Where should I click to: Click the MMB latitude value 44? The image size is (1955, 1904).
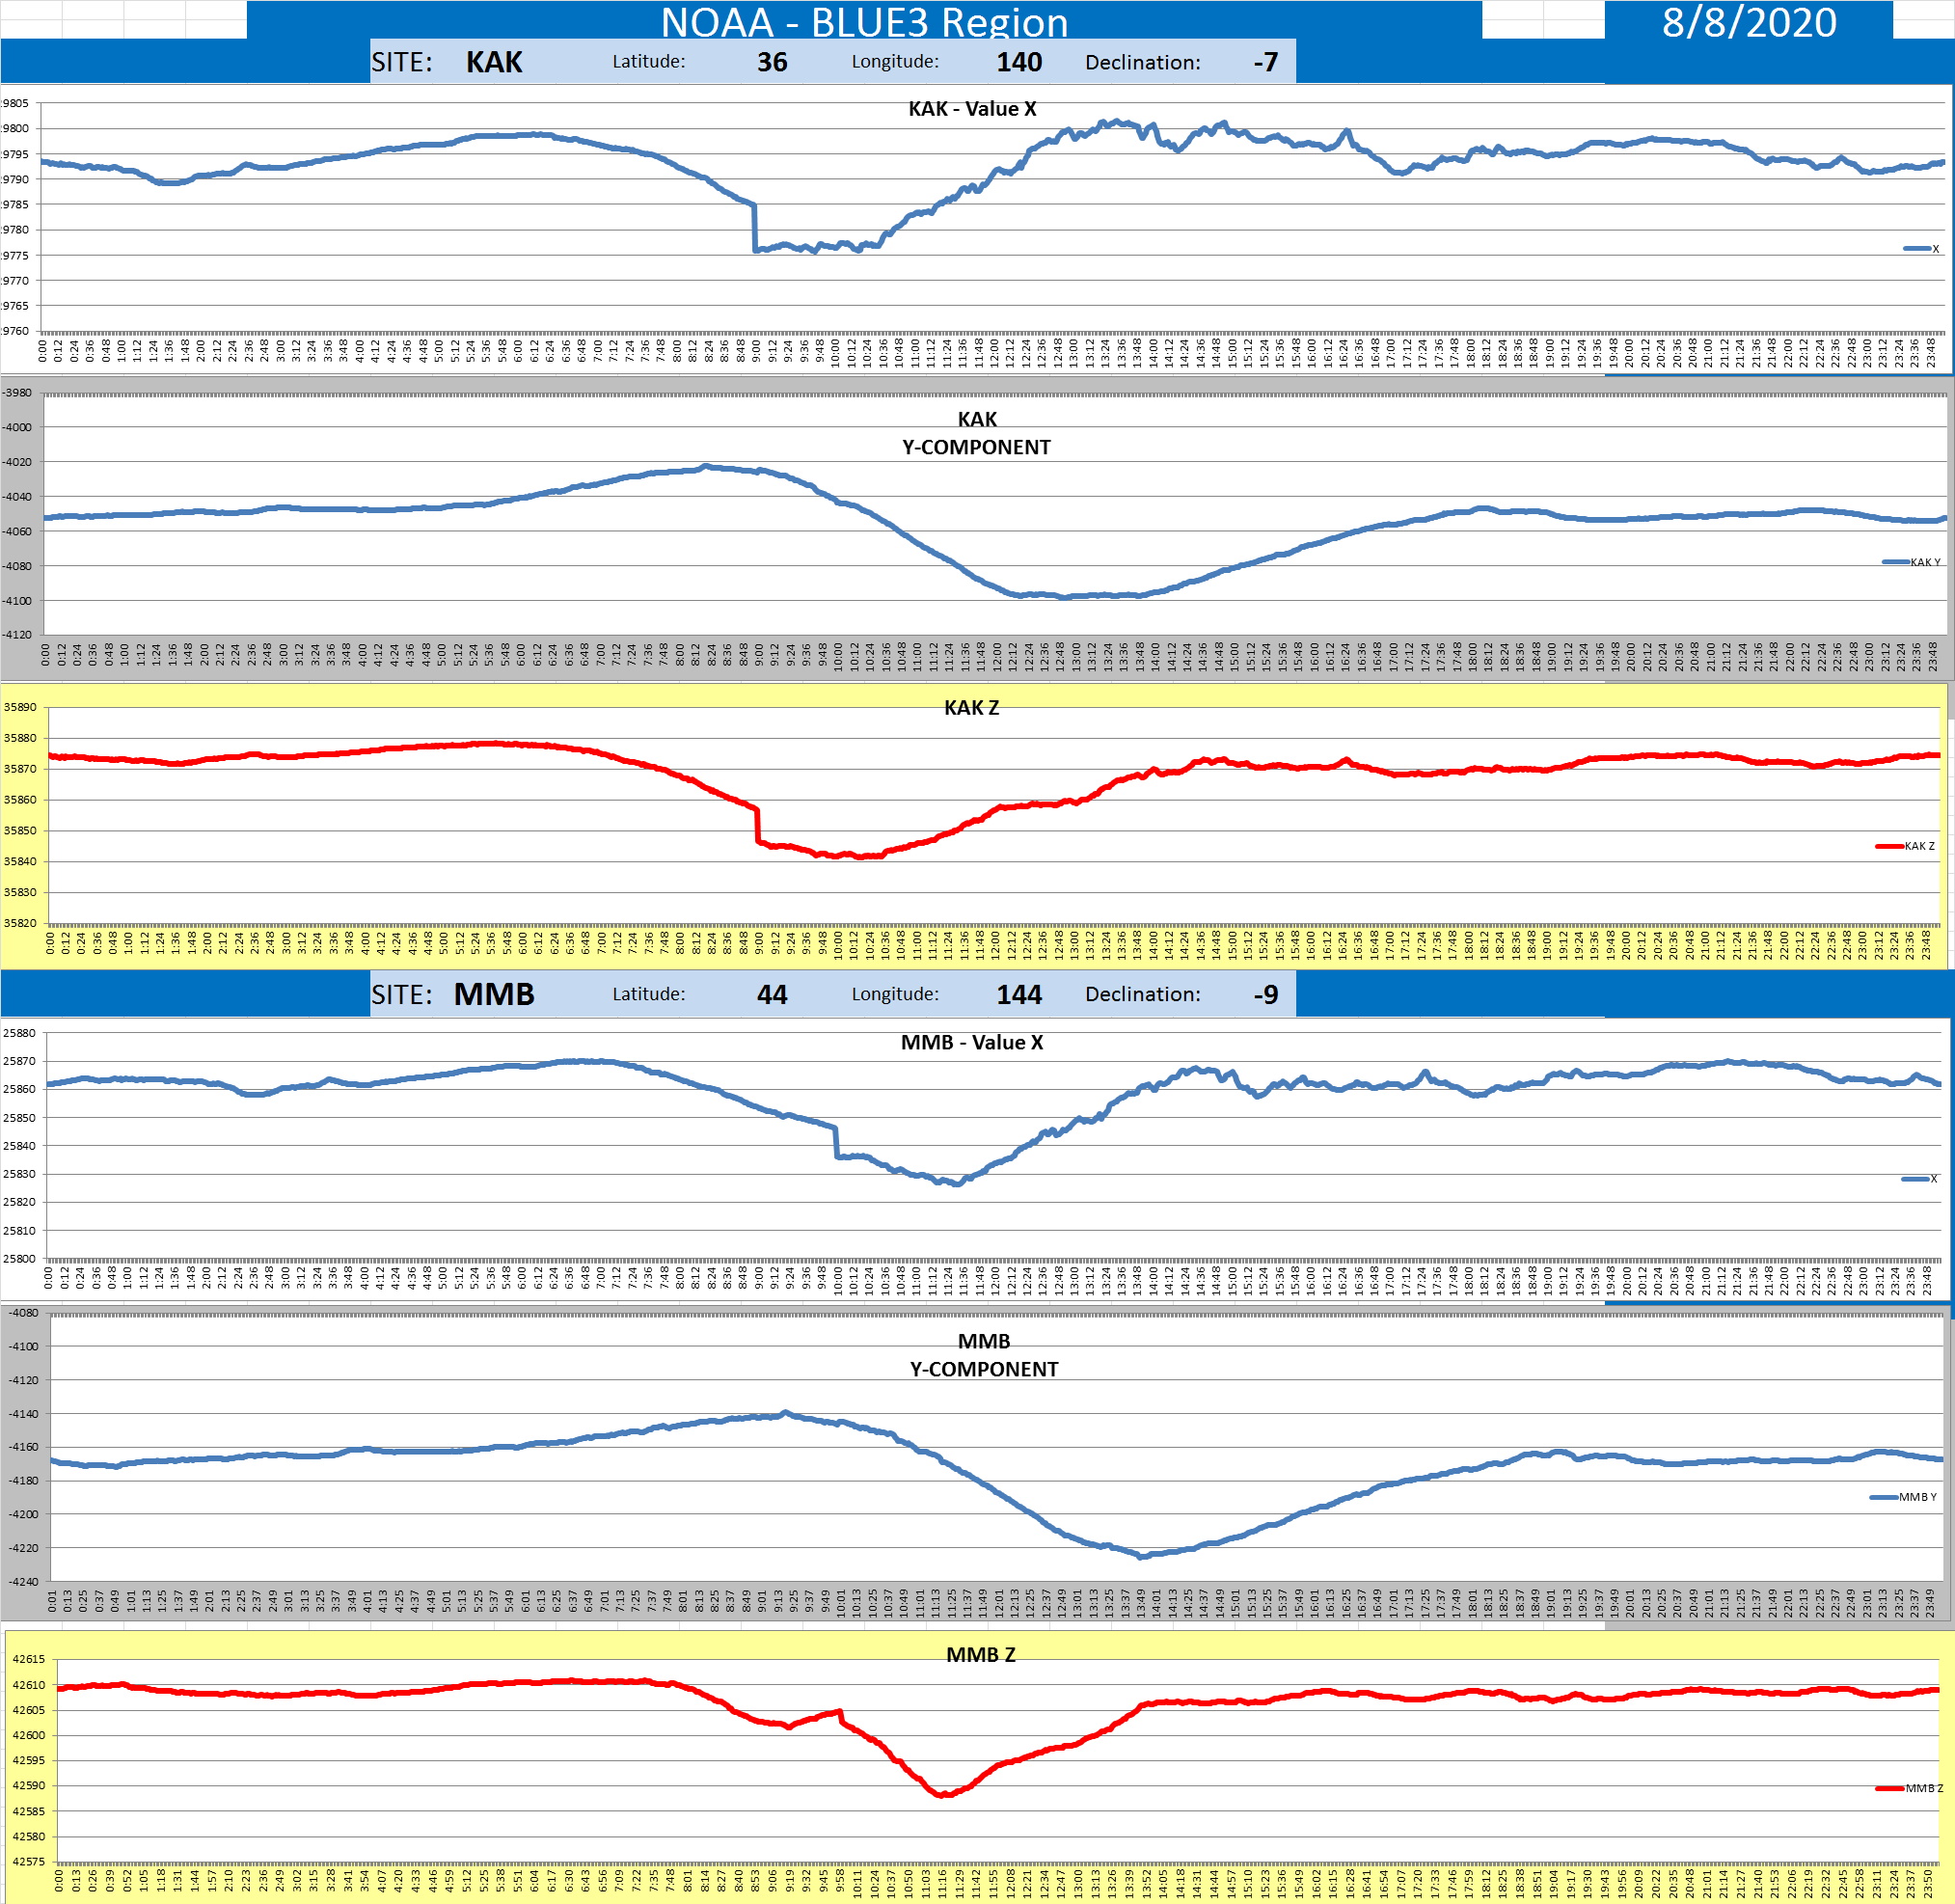click(771, 994)
